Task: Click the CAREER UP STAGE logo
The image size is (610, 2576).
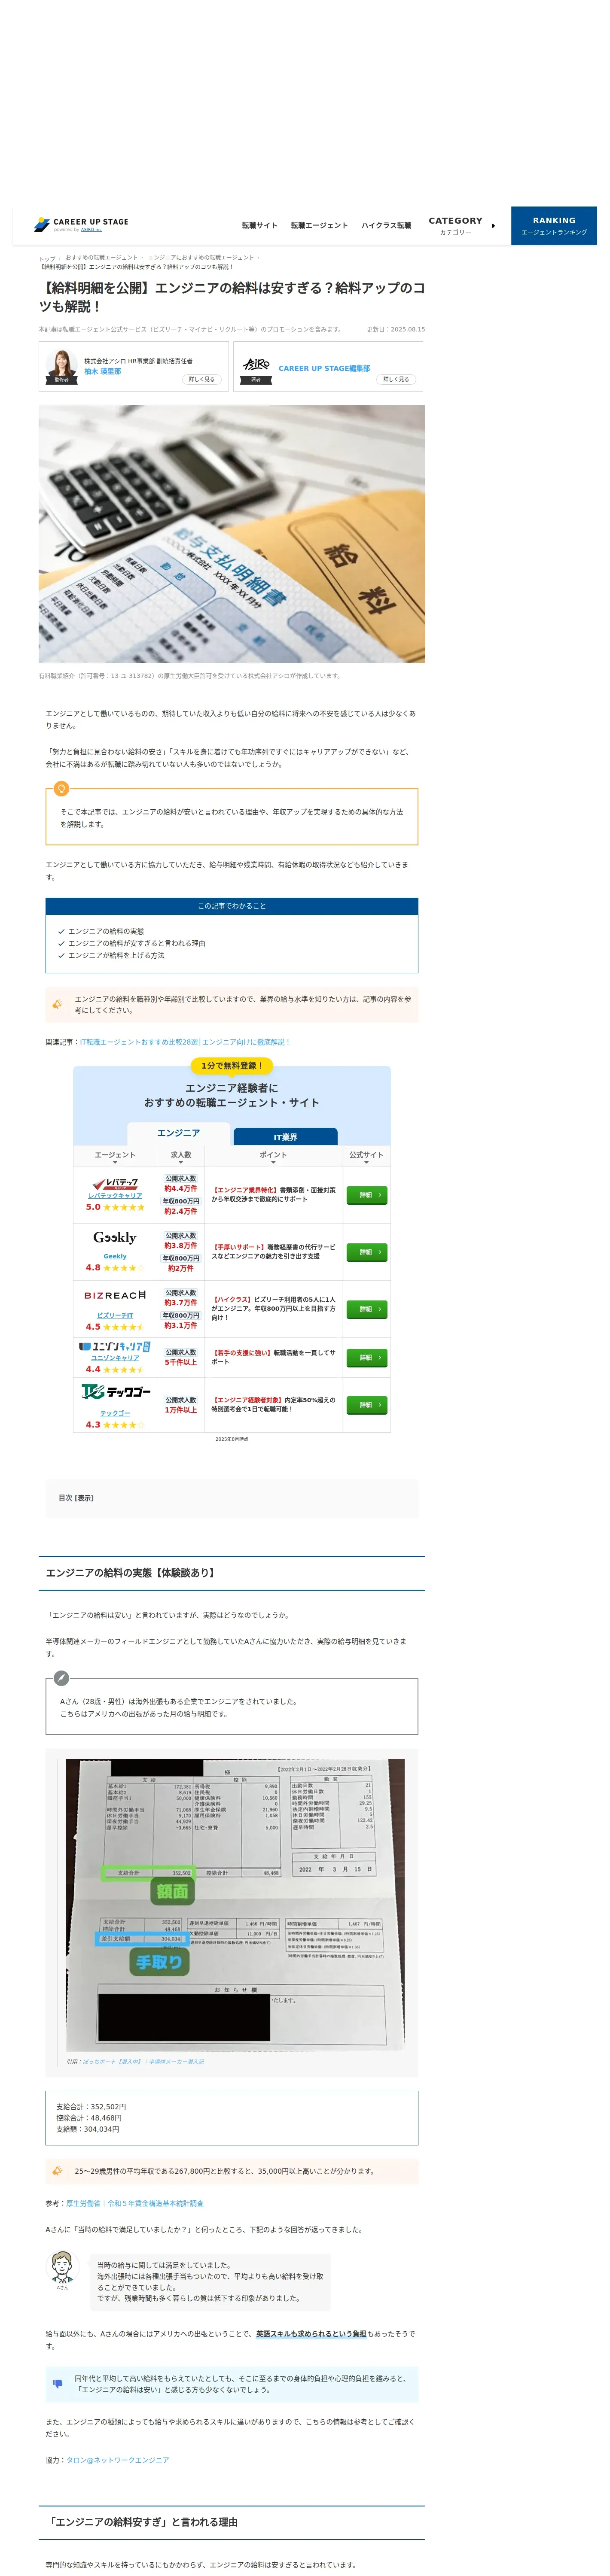Action: [81, 225]
